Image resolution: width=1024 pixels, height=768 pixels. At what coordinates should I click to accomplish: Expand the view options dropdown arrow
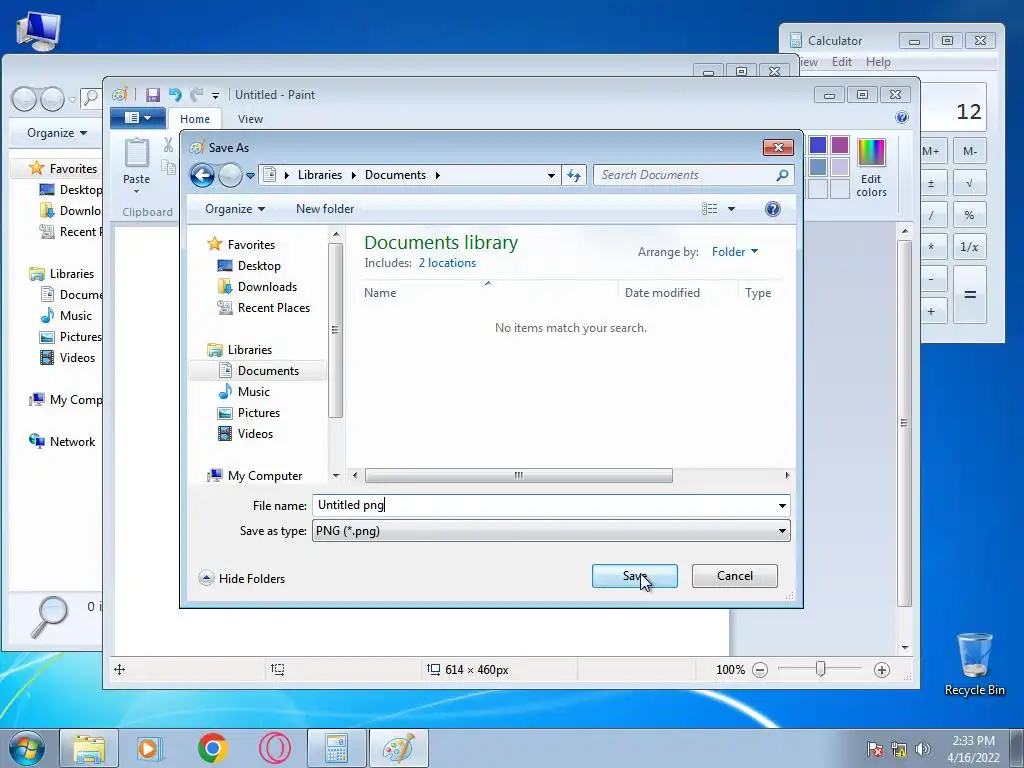(x=731, y=209)
